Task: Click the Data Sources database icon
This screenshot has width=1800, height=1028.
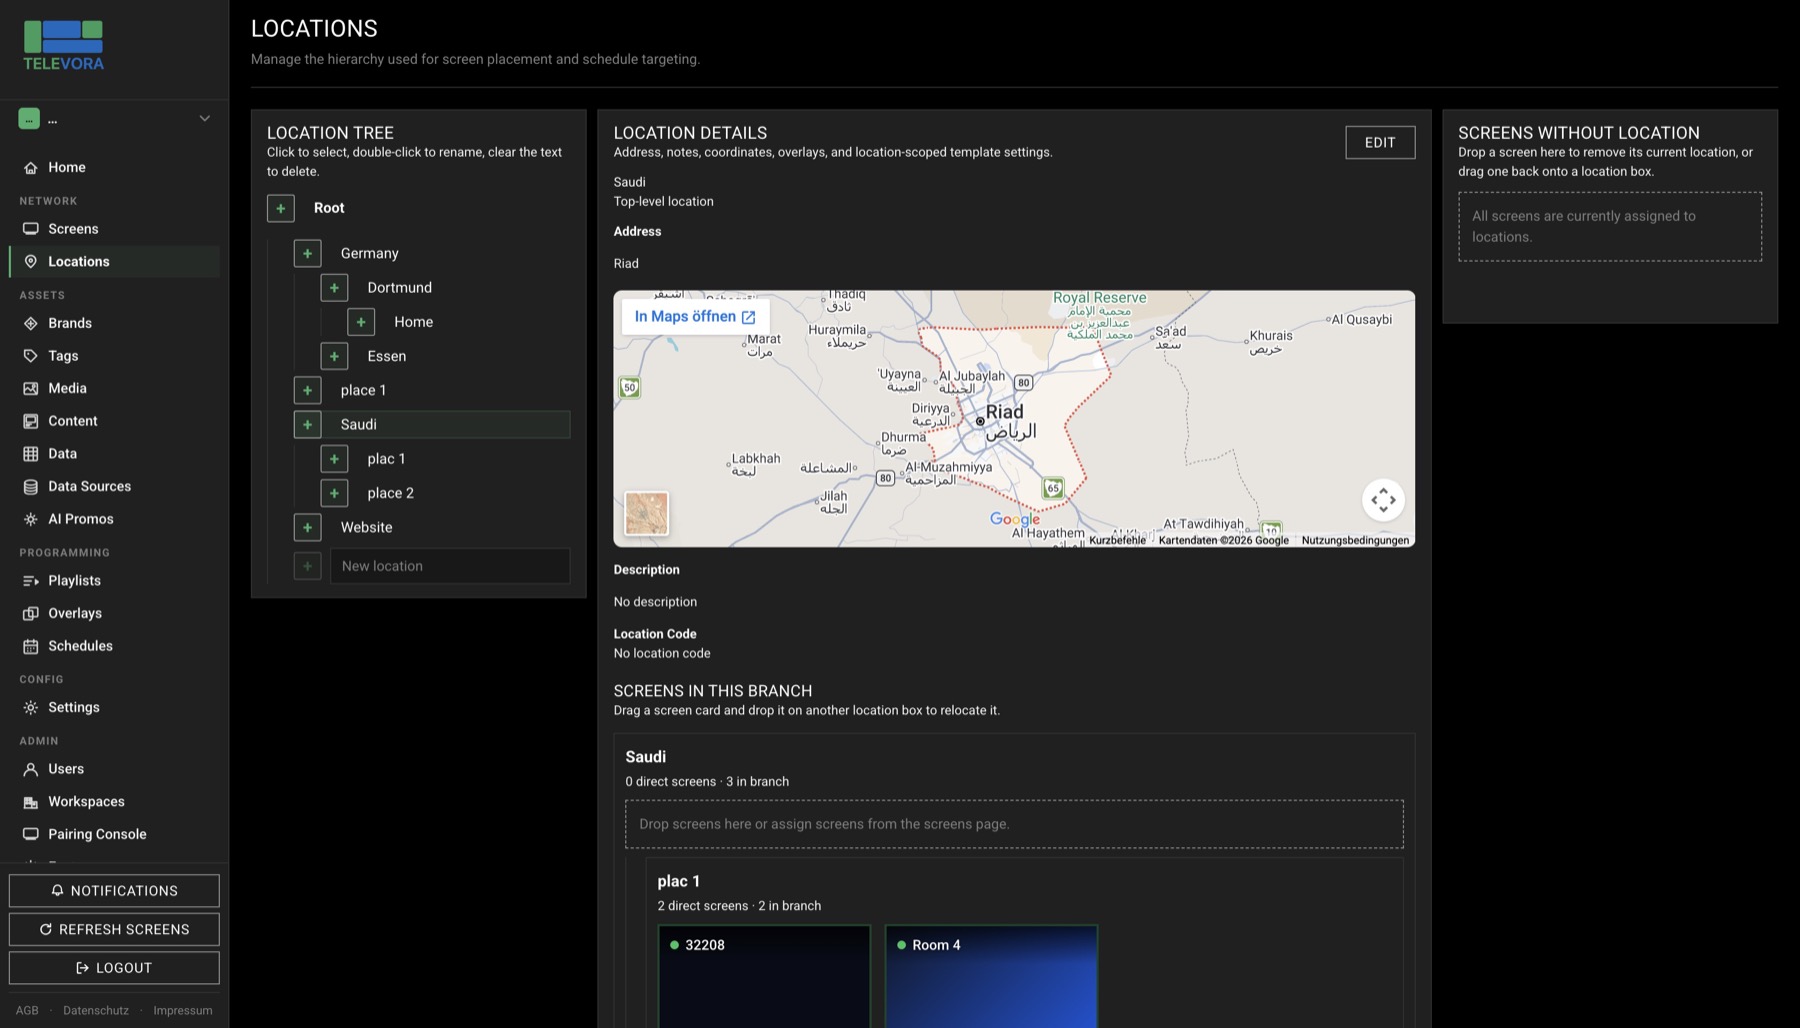Action: (31, 486)
